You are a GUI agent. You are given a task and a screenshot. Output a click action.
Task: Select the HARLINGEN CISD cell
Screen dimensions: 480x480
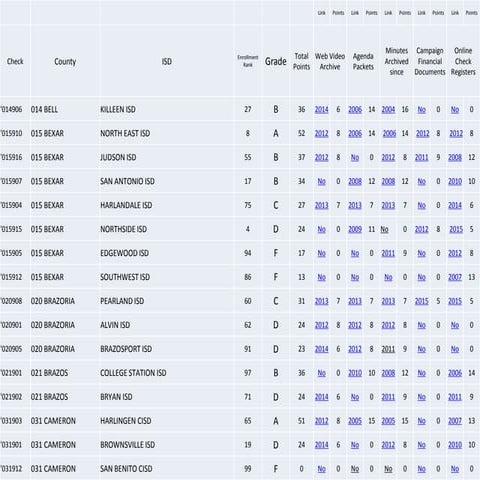126,421
